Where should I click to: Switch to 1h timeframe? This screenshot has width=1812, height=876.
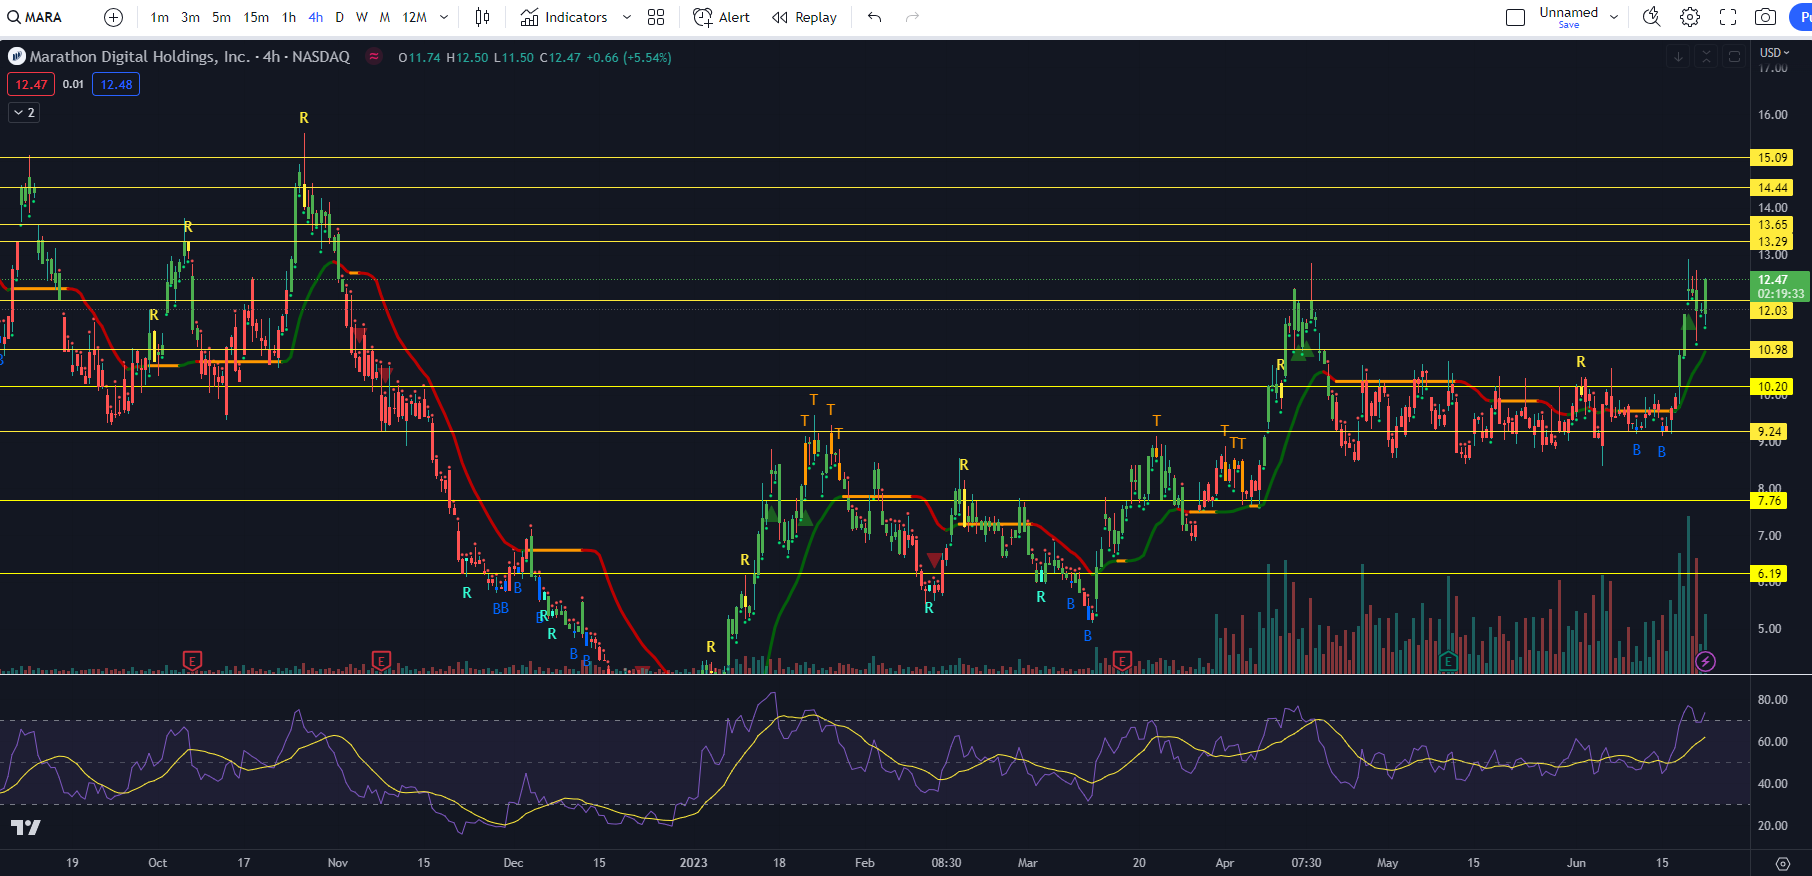[x=289, y=17]
